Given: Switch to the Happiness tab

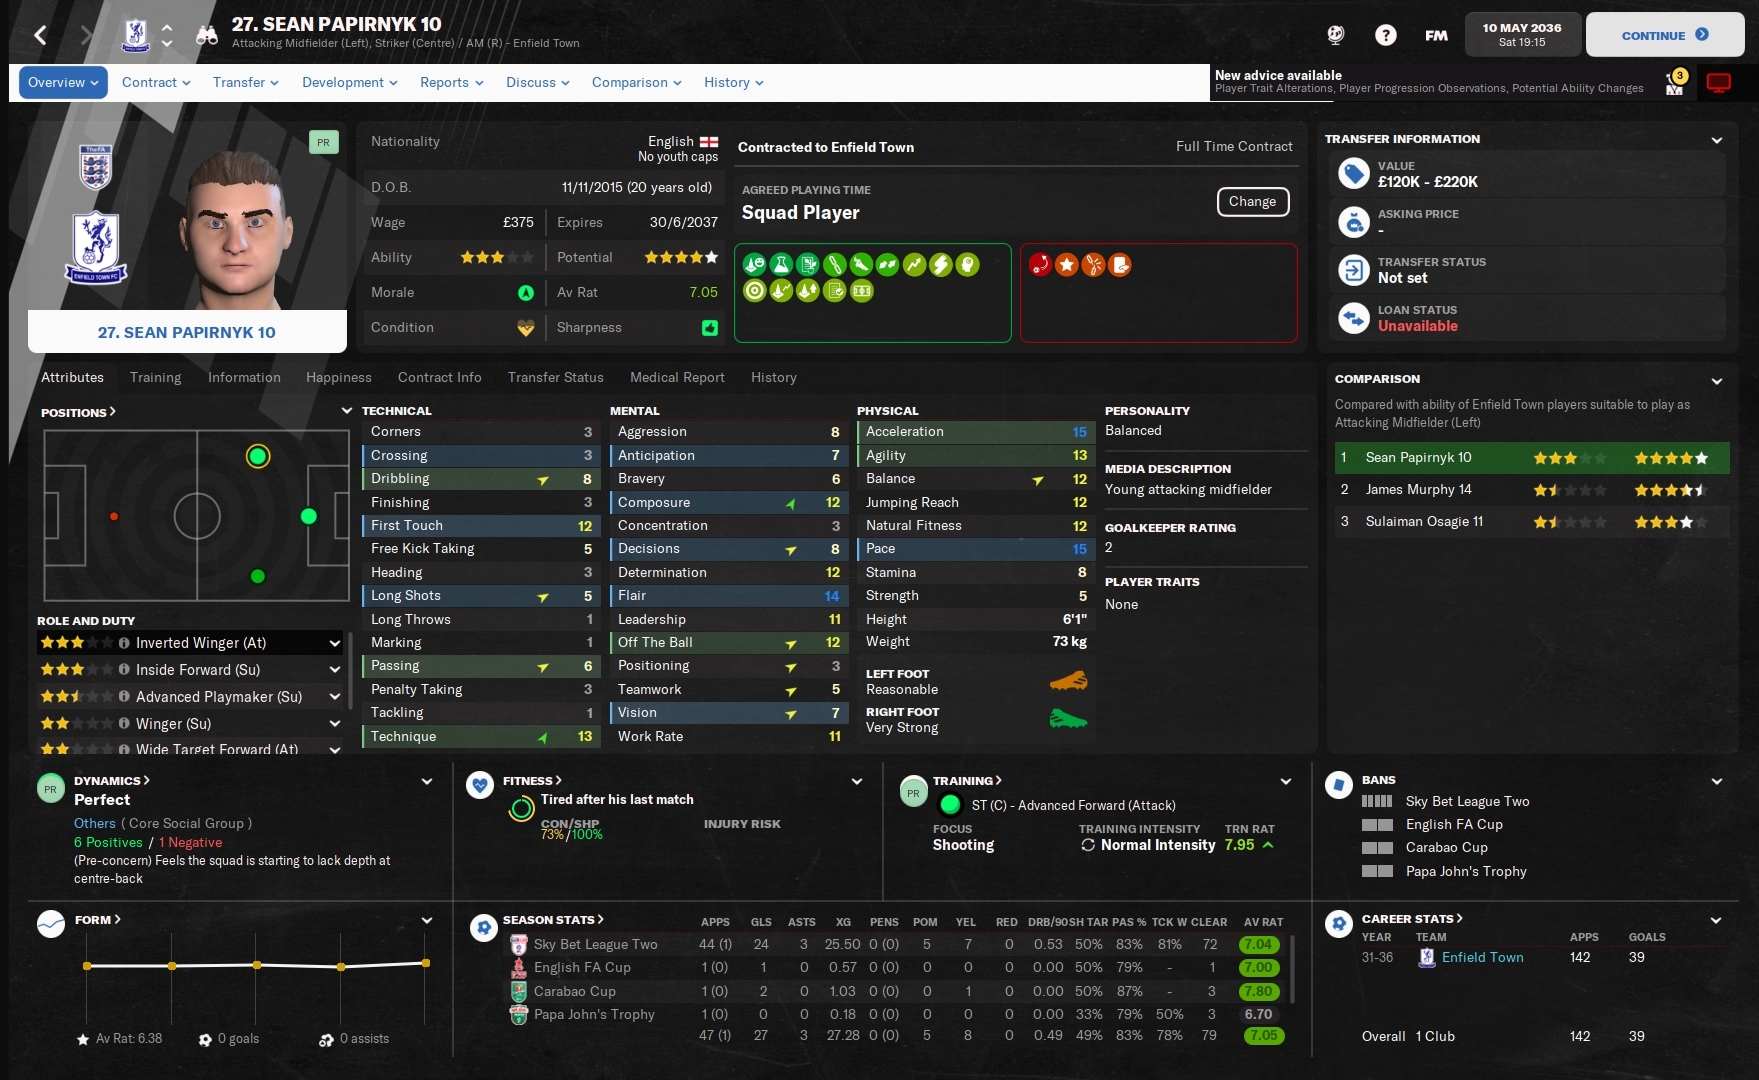Looking at the screenshot, I should point(339,378).
